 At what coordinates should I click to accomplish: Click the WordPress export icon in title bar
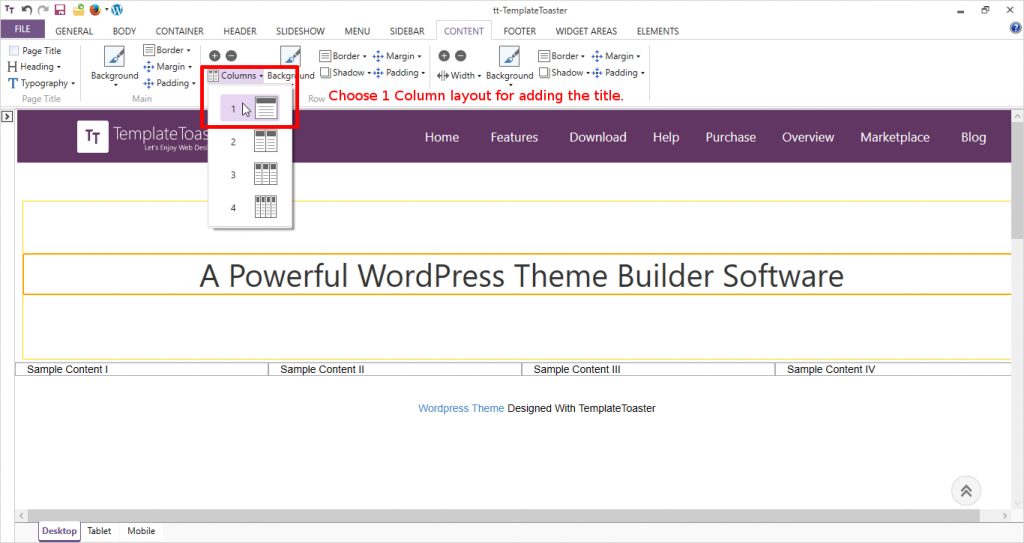point(117,10)
